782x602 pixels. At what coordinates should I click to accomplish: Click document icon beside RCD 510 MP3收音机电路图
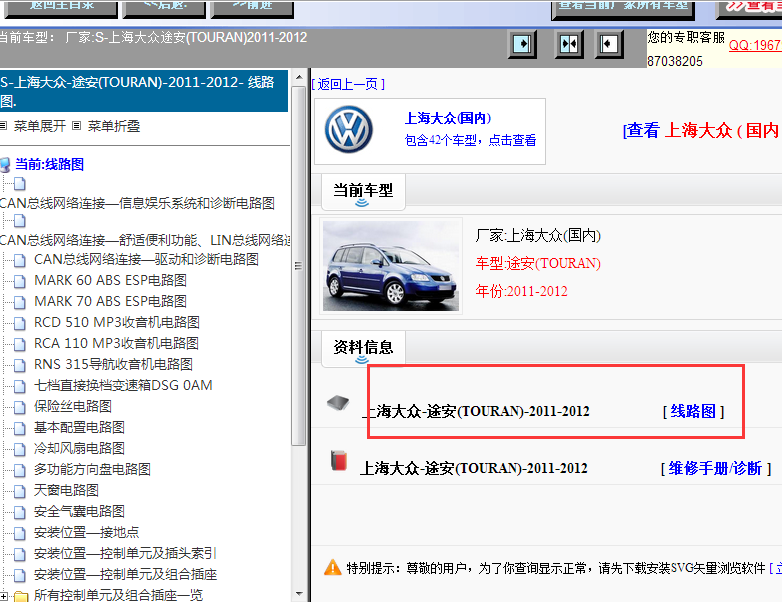19,323
